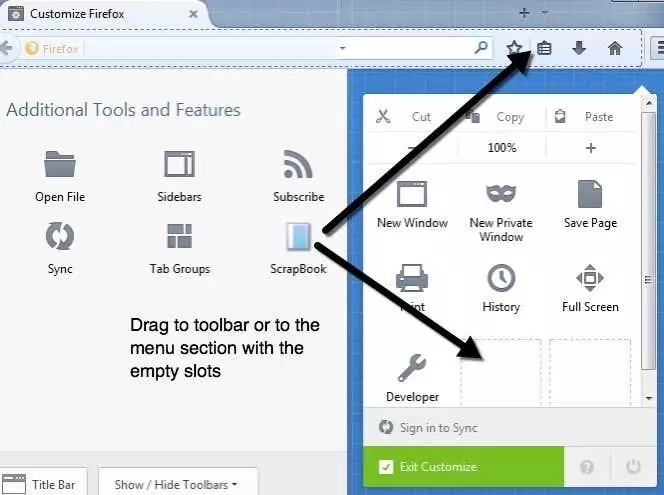Click the scrollbar down arrow
Image resolution: width=664 pixels, height=495 pixels.
pyautogui.click(x=649, y=398)
